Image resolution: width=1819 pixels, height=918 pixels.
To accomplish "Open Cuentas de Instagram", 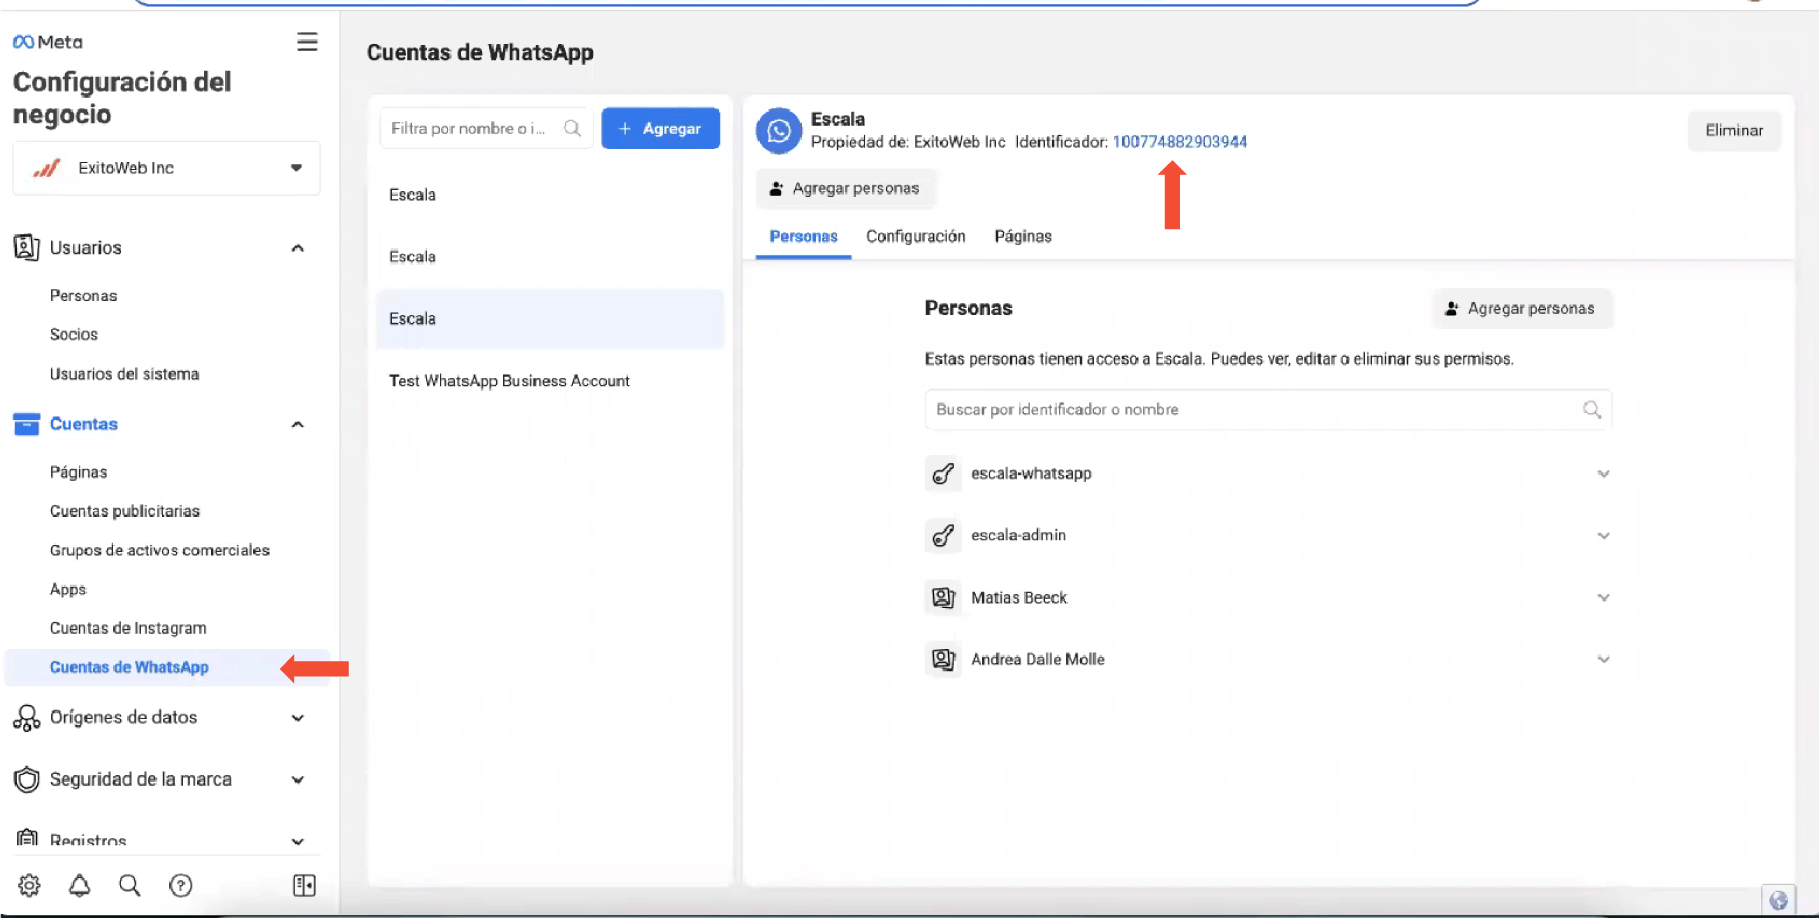I will [128, 628].
